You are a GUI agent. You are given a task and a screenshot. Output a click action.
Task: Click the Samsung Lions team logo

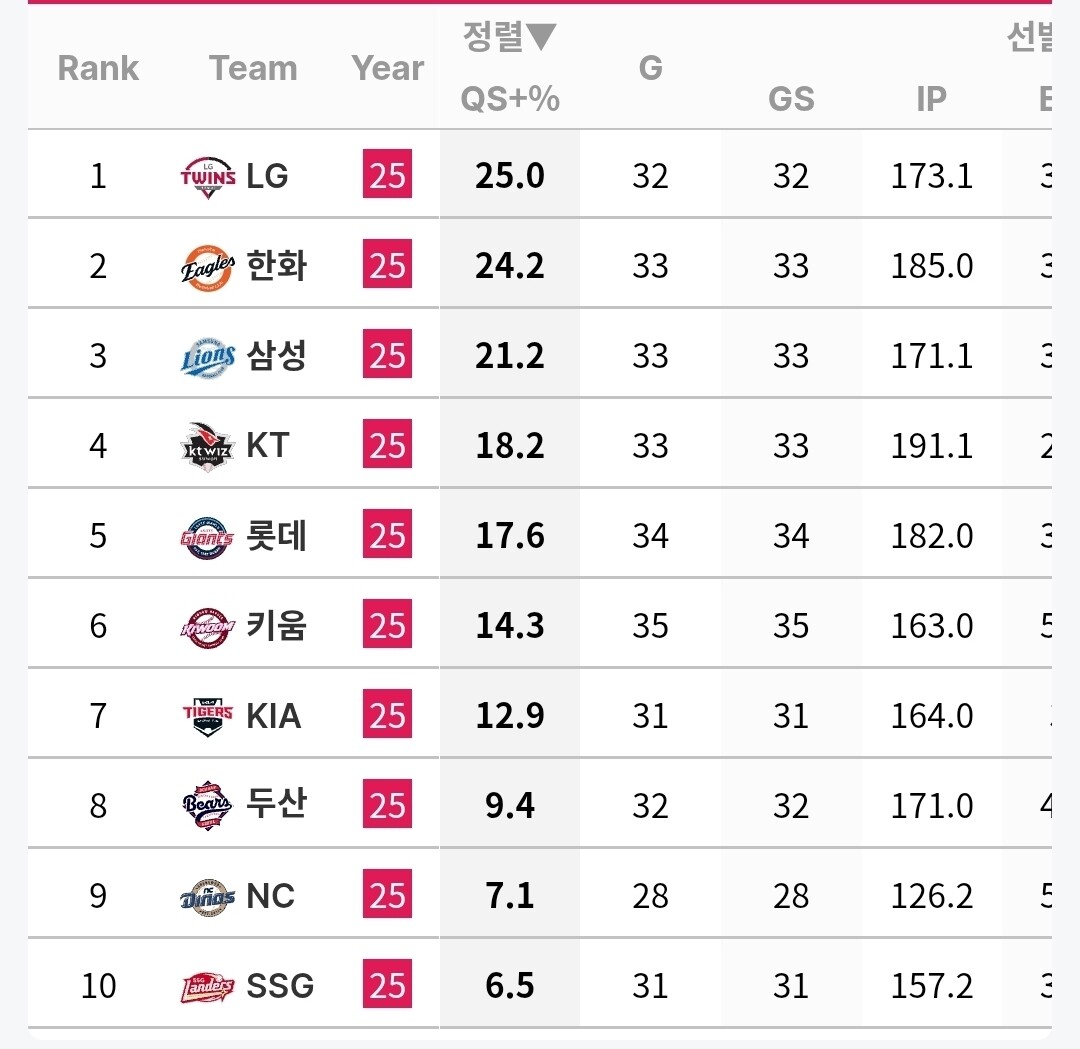click(208, 356)
